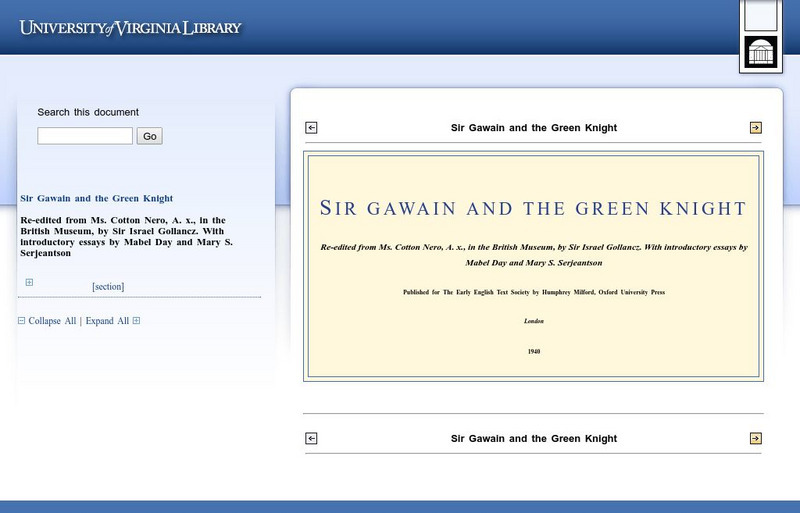Screen dimensions: 800x513
Task: Focus the Search this document field
Action: tap(85, 136)
